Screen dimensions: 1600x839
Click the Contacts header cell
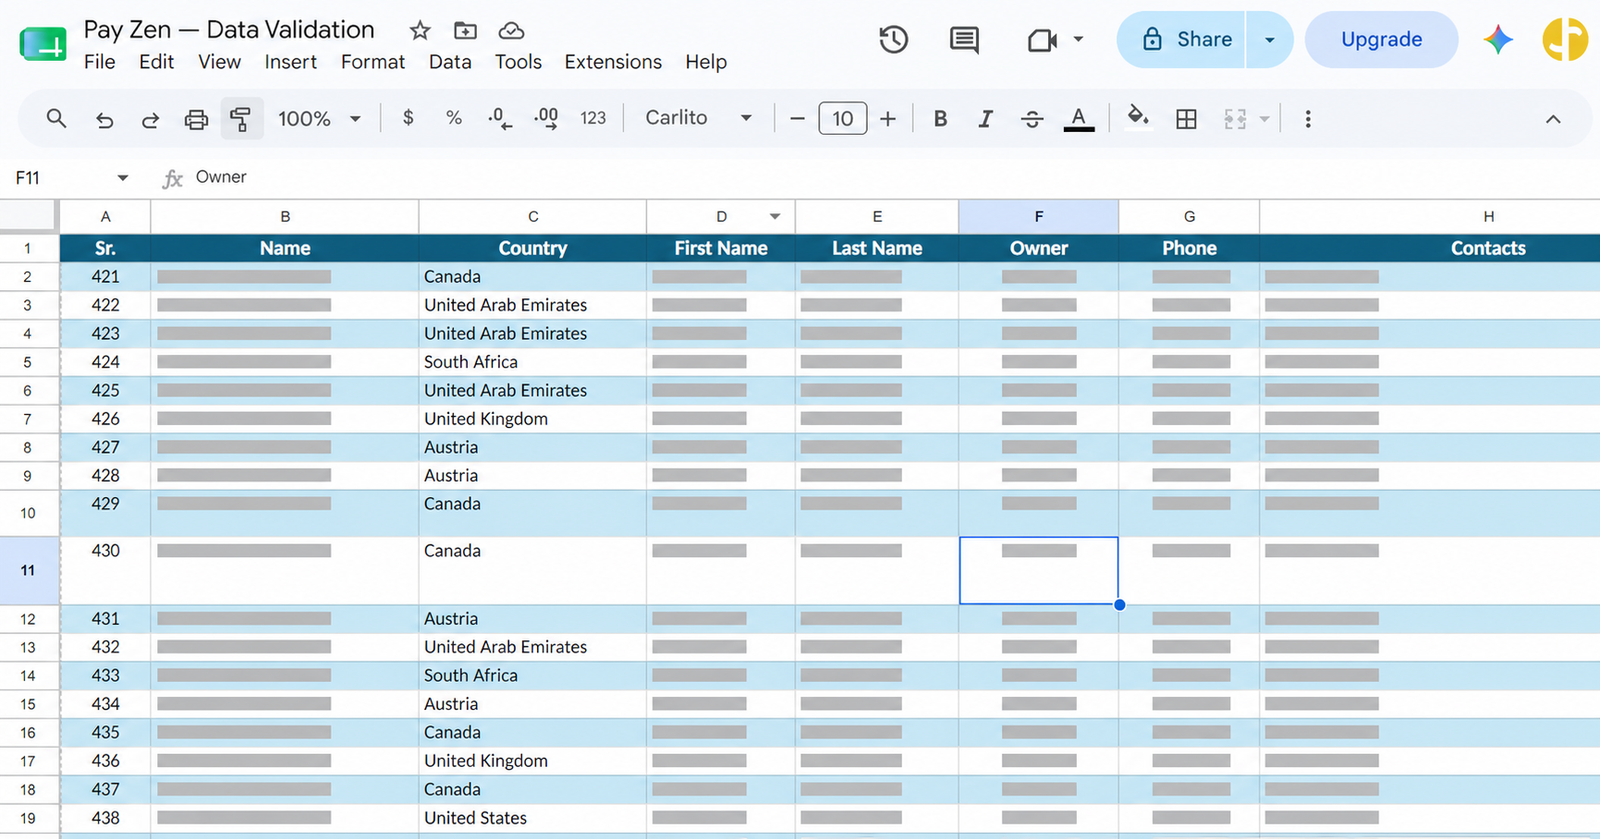click(1430, 248)
